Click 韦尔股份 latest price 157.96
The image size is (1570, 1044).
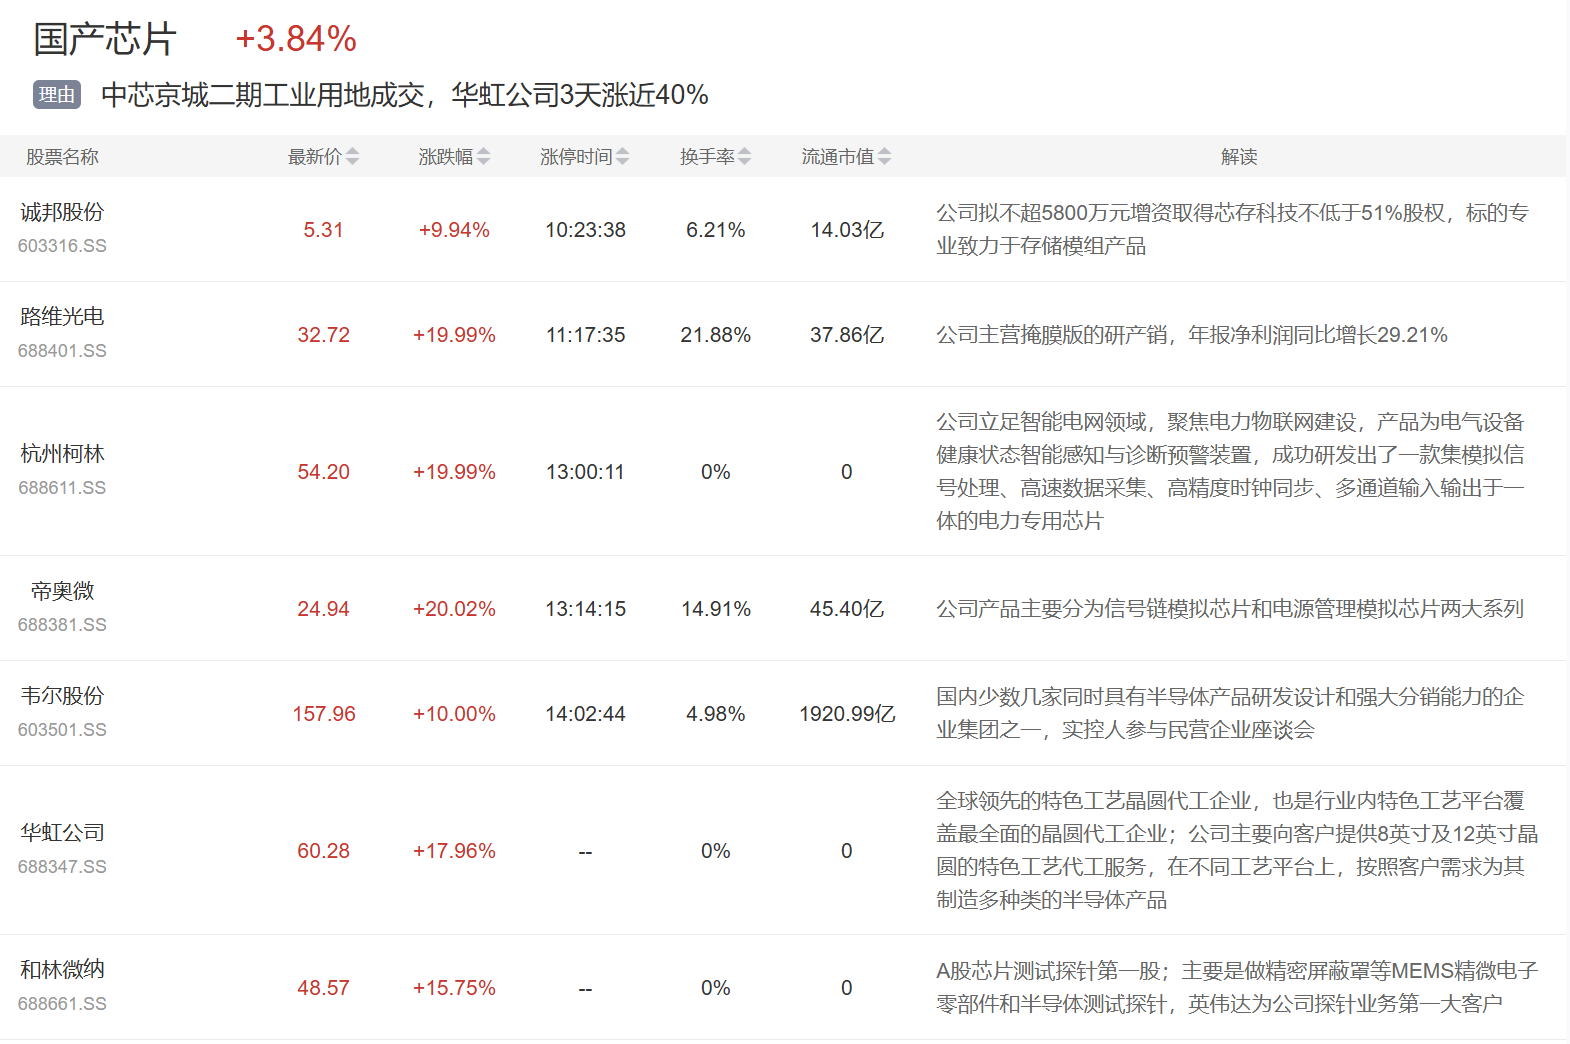[323, 714]
